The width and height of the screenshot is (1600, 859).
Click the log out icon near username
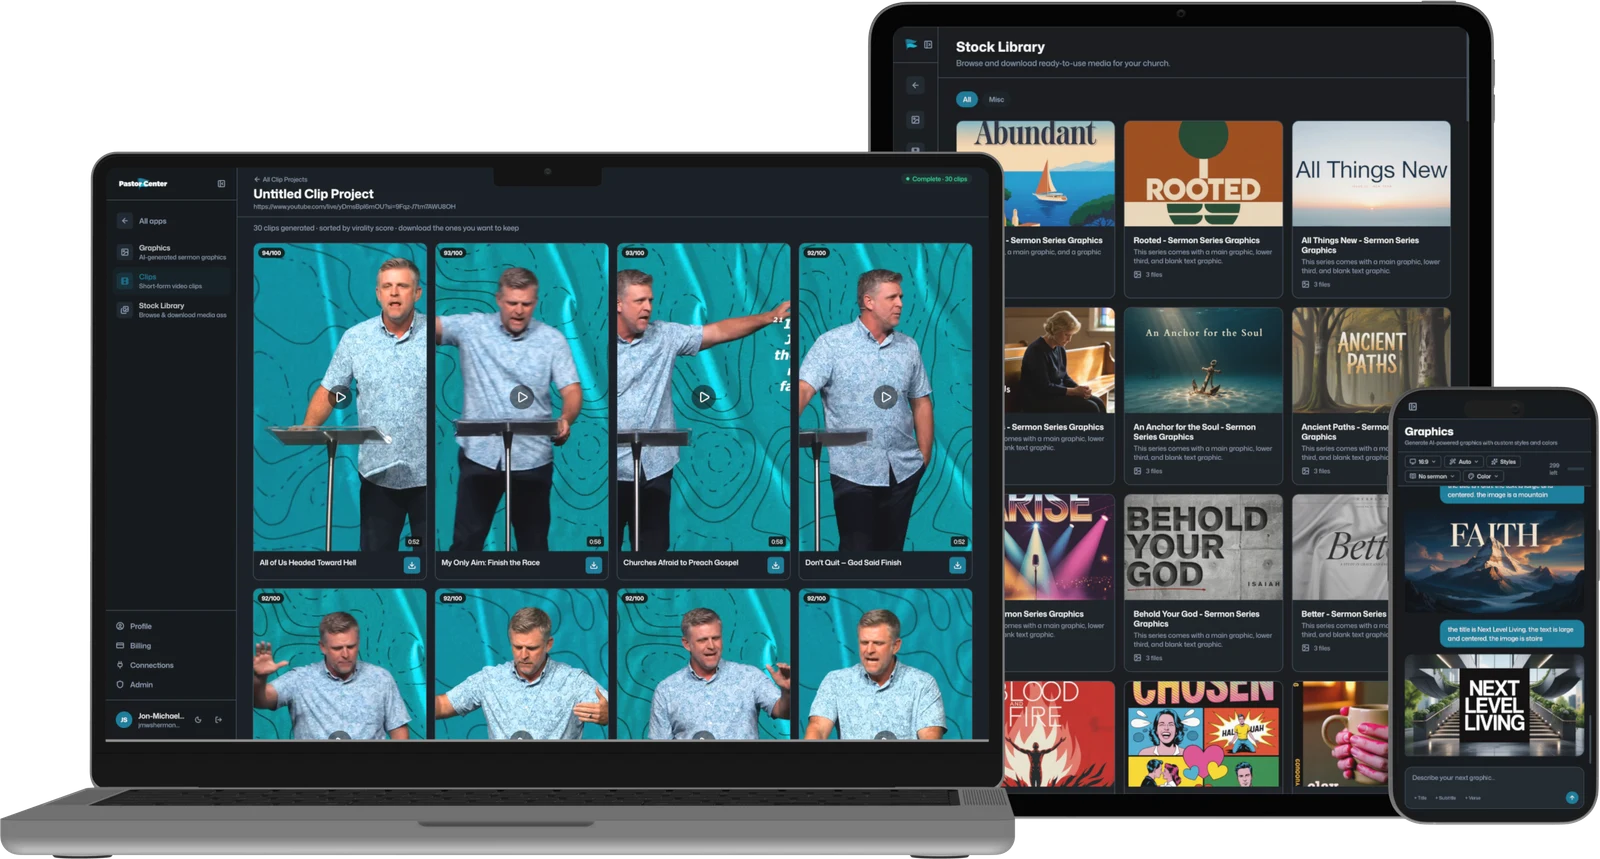point(218,719)
